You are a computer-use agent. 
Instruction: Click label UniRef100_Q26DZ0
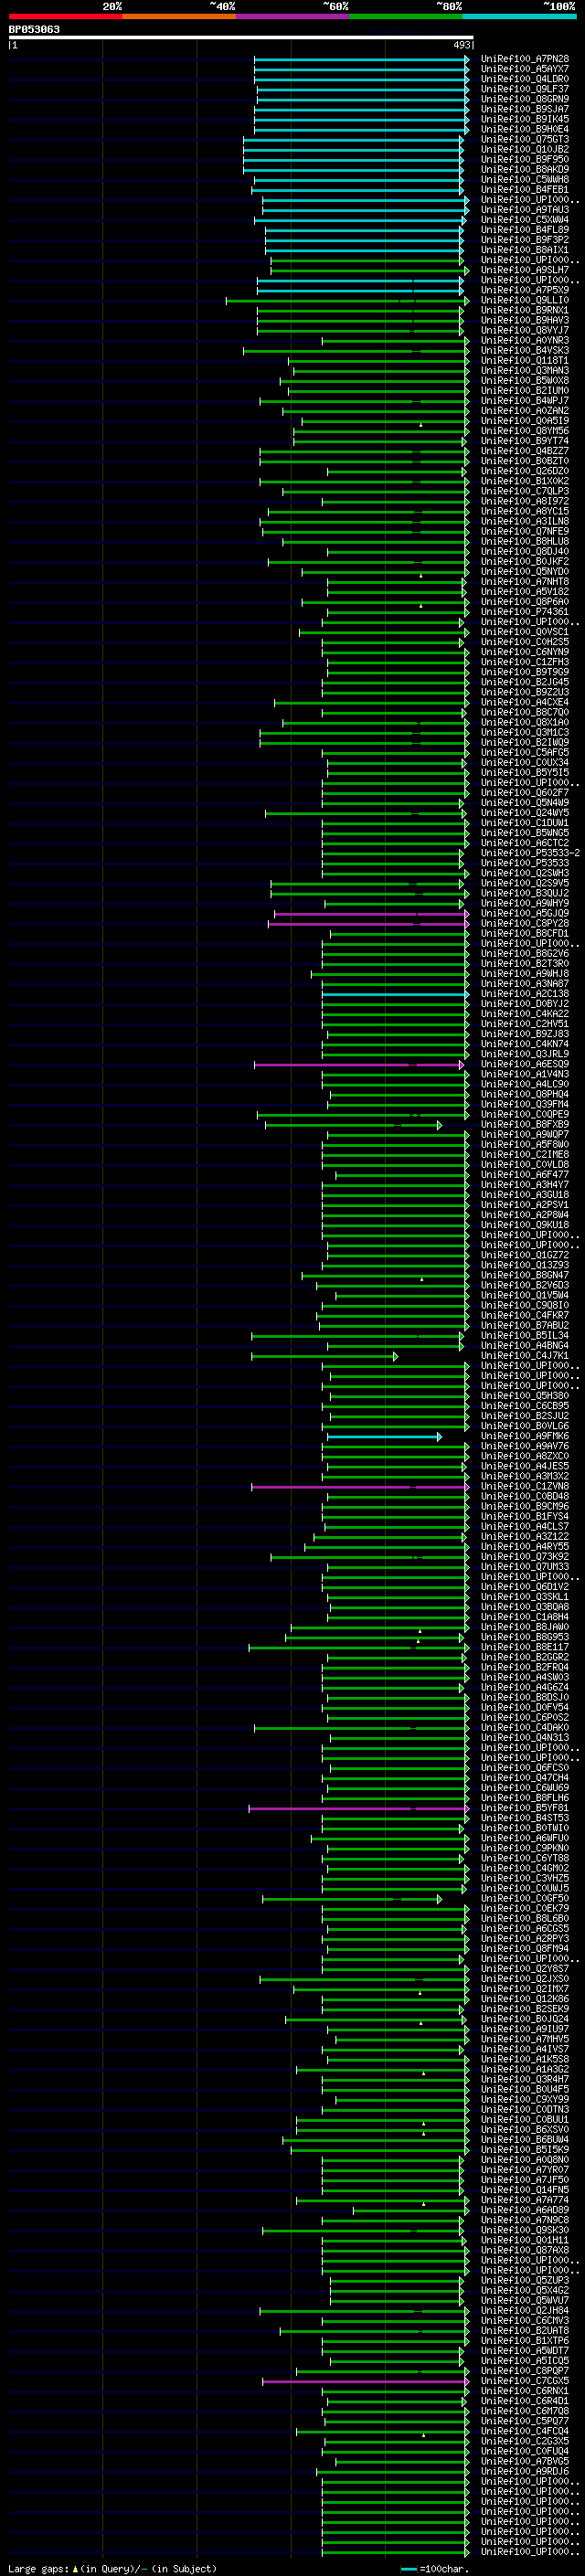524,471
